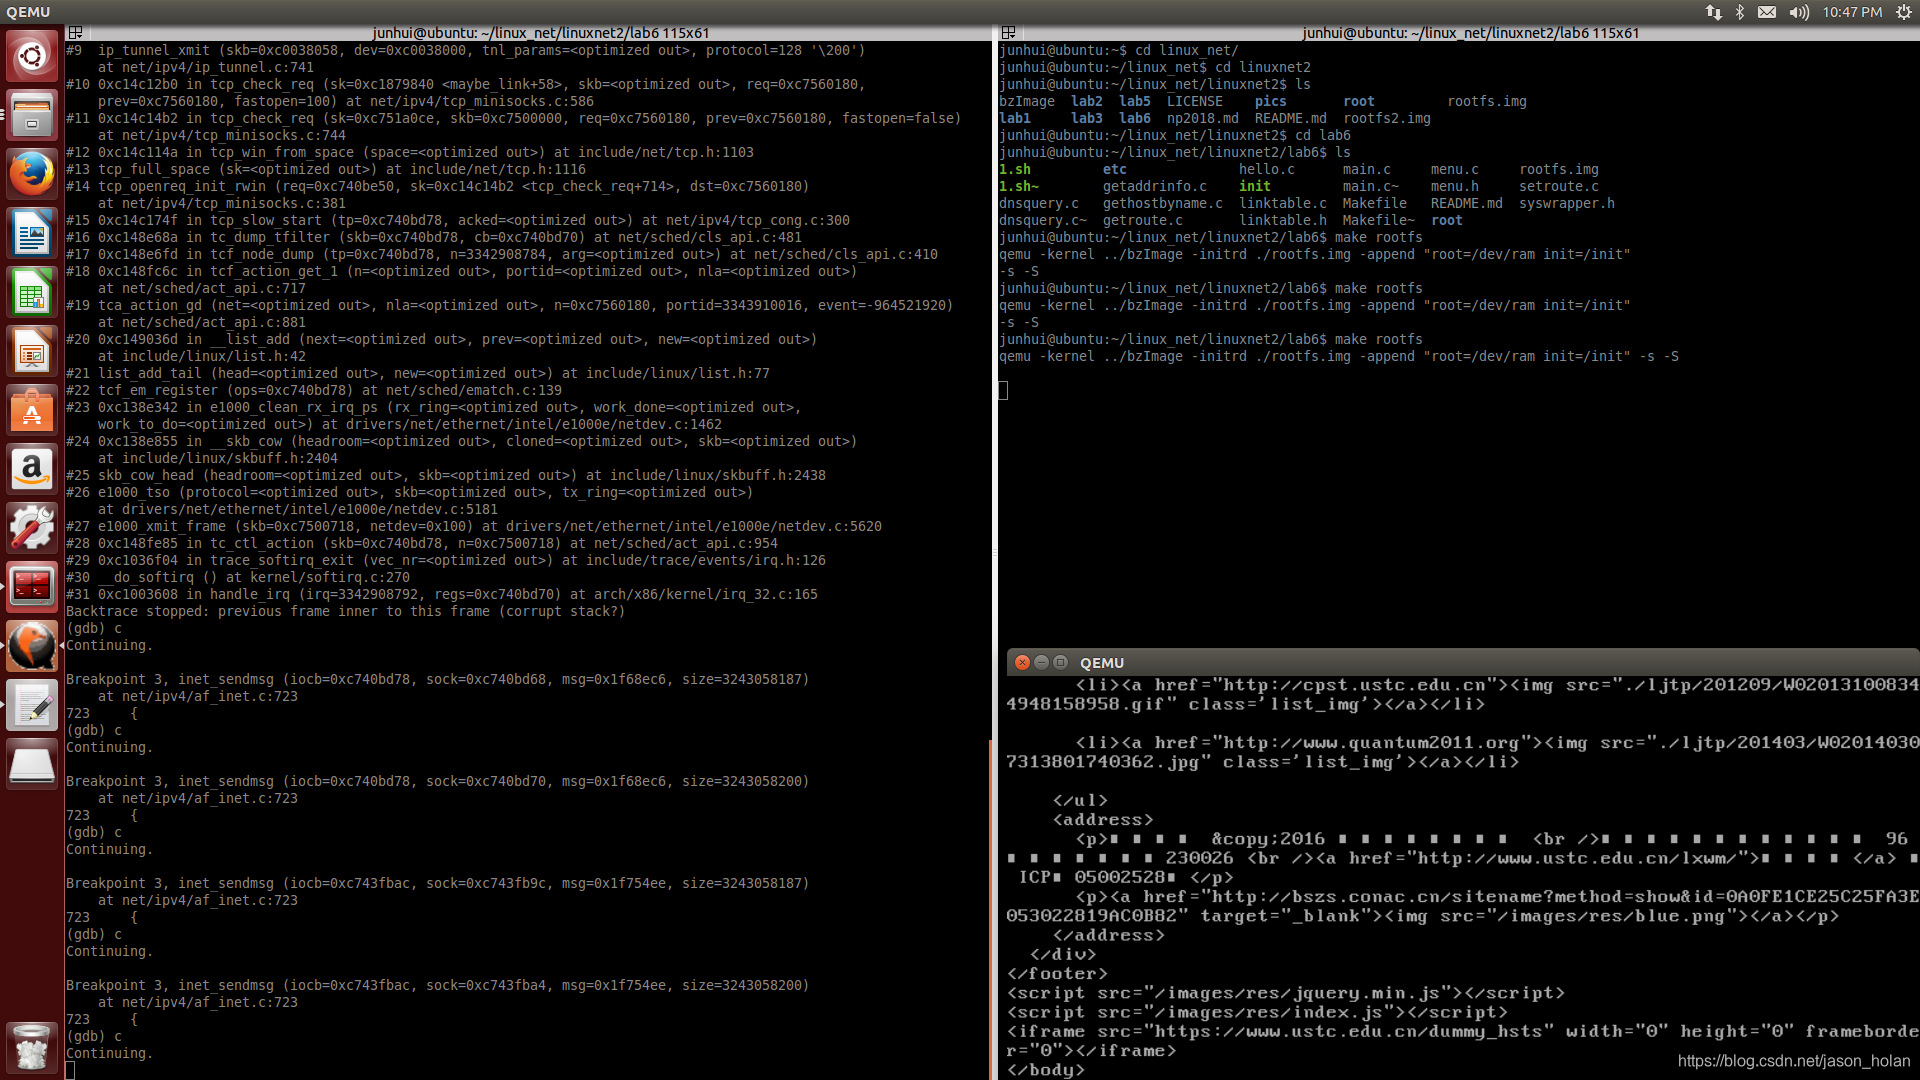1920x1080 pixels.
Task: Click last 'make rootfs' command line
Action: (x=1211, y=339)
